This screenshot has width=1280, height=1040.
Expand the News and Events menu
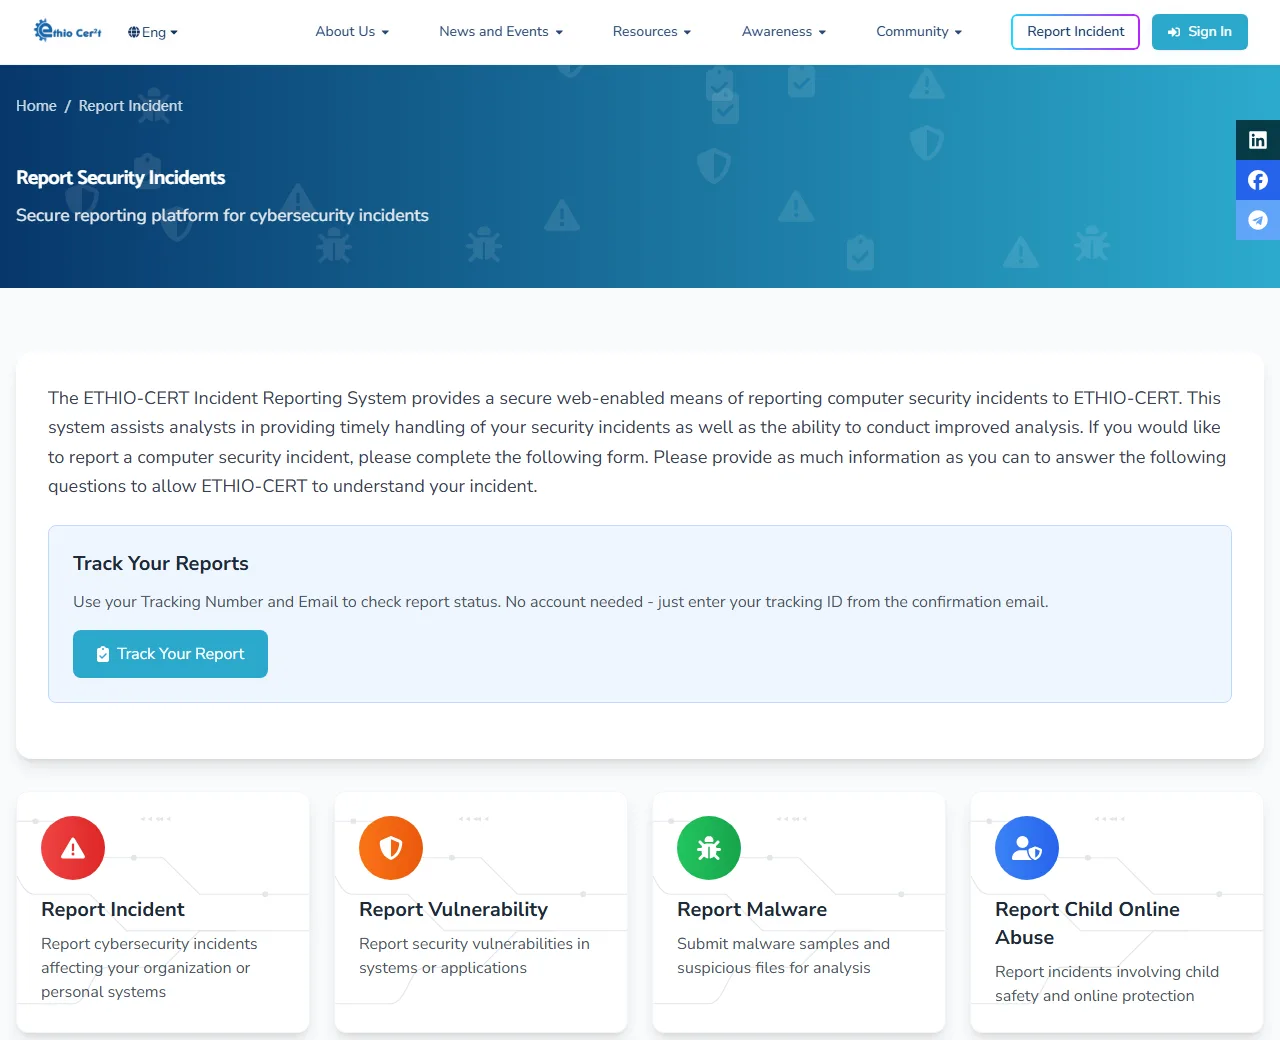click(501, 32)
